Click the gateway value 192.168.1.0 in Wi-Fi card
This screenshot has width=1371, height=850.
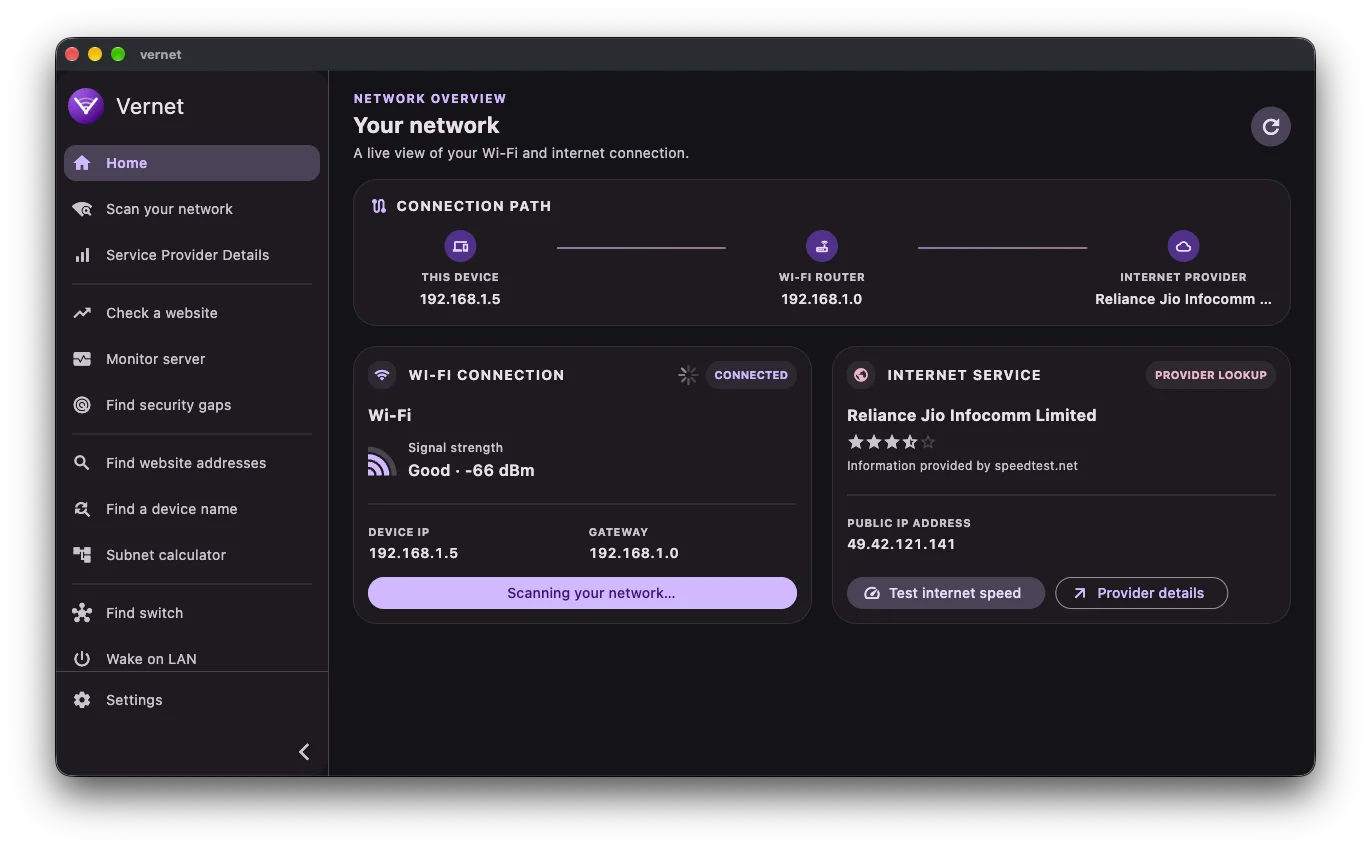point(634,553)
